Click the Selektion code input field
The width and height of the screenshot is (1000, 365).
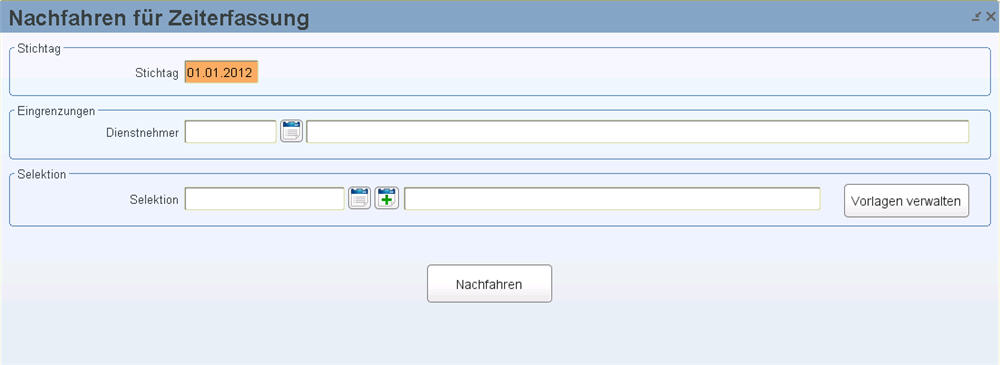pyautogui.click(x=265, y=199)
